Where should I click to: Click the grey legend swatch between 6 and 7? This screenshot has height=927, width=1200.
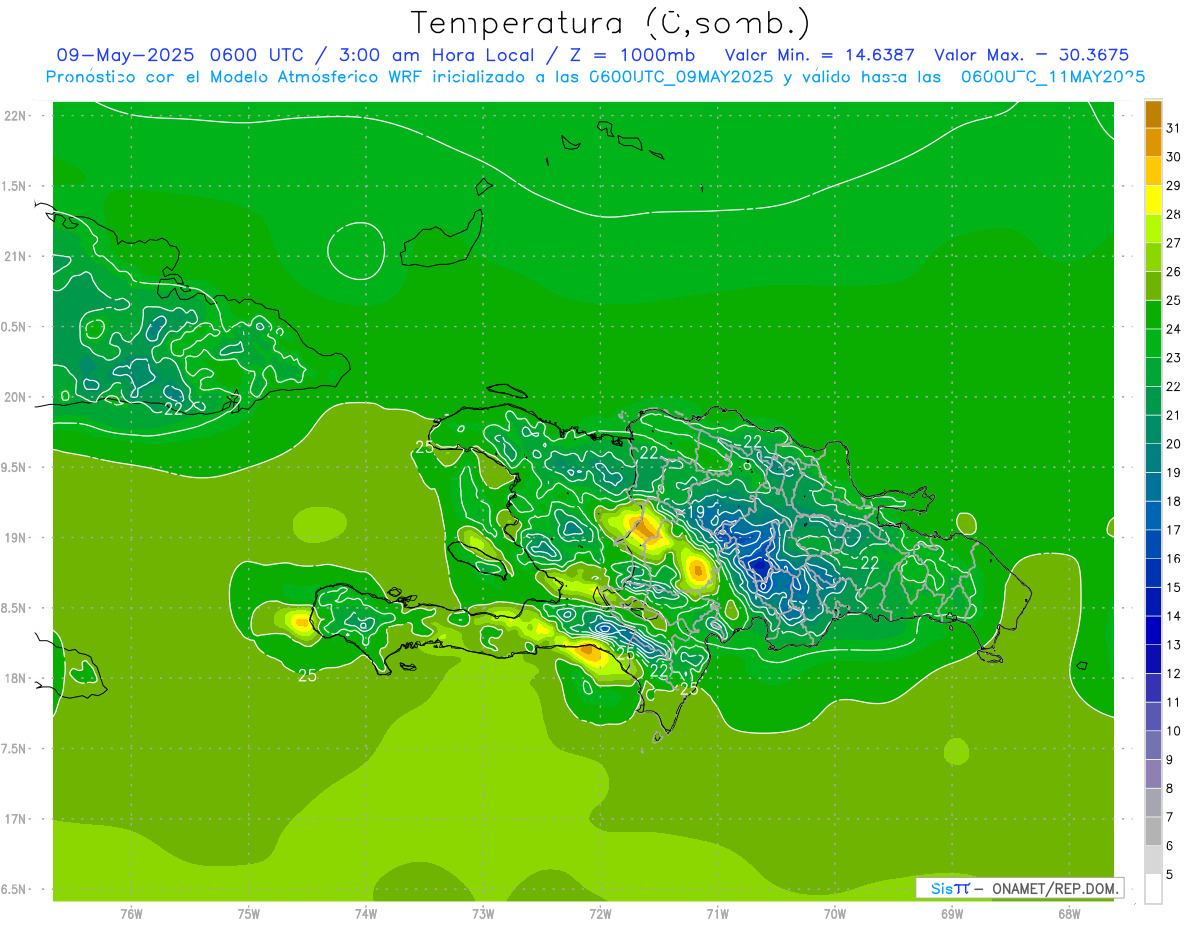tap(1153, 831)
